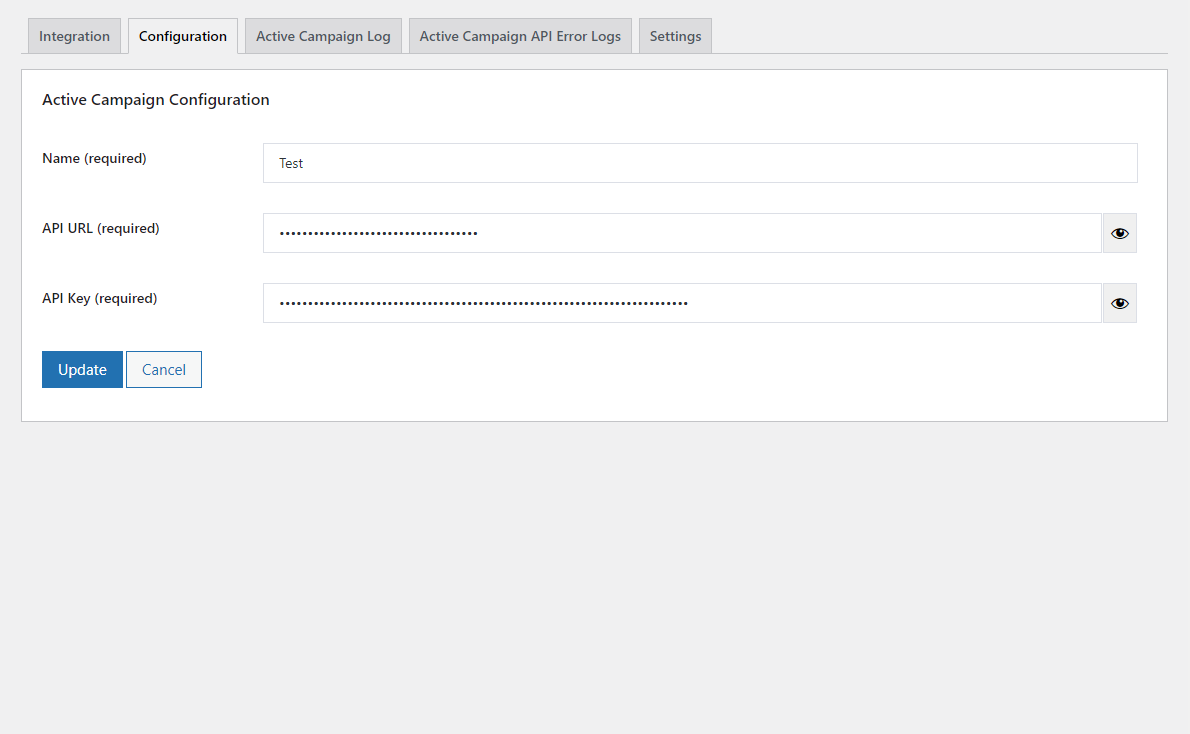Focus the API Key input field
The height and width of the screenshot is (734, 1190).
click(682, 303)
